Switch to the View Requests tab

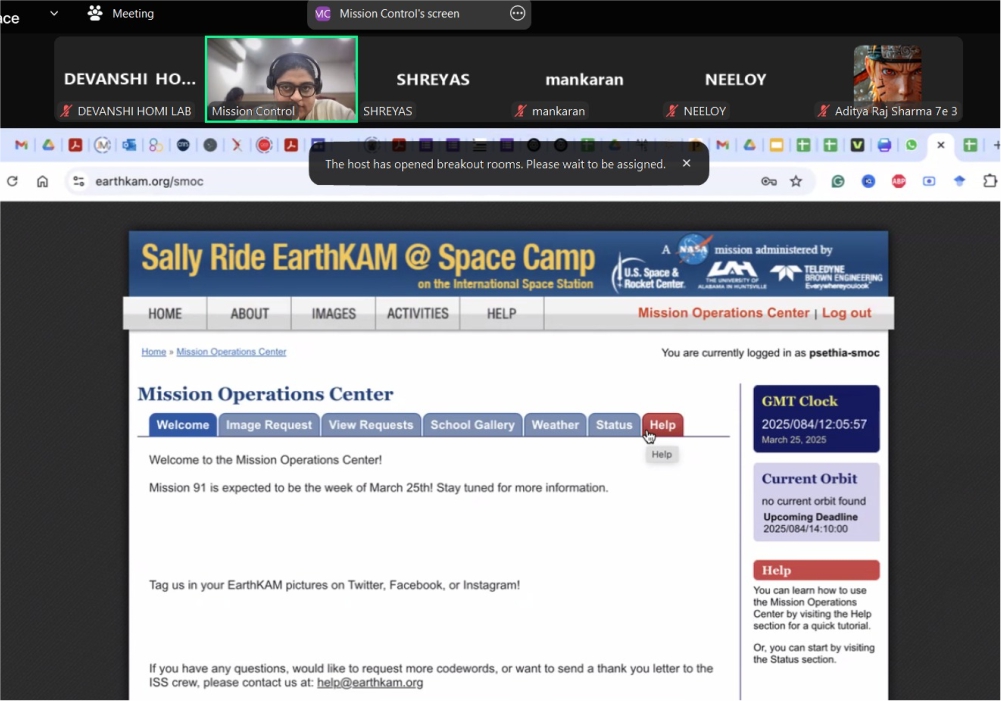tap(370, 425)
